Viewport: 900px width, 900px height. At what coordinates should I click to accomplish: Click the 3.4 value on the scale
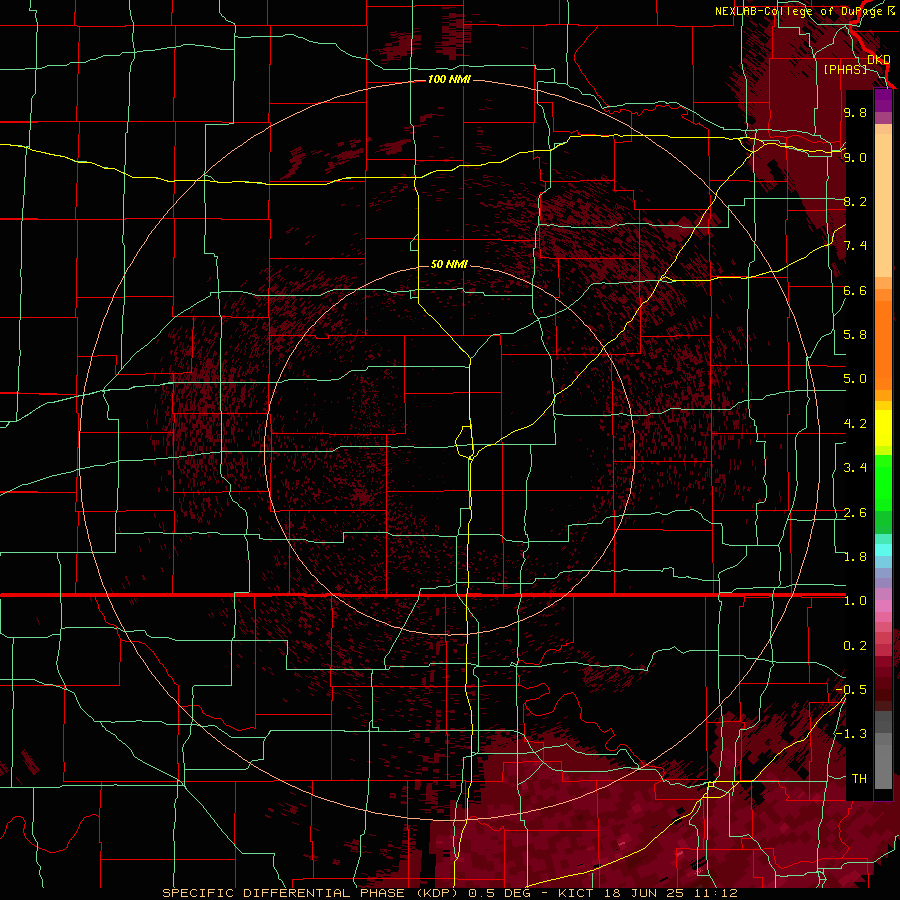(x=855, y=468)
